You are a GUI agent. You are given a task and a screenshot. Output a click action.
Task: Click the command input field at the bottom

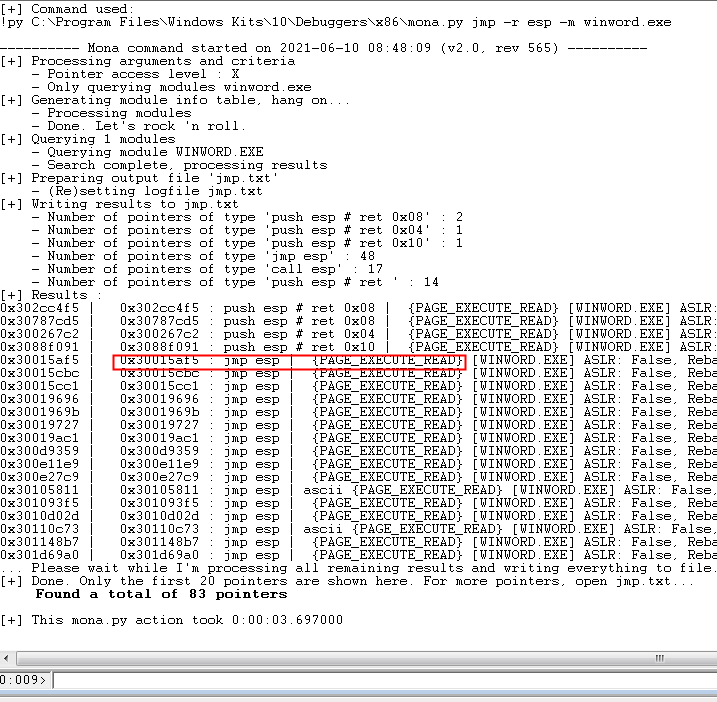(380, 680)
